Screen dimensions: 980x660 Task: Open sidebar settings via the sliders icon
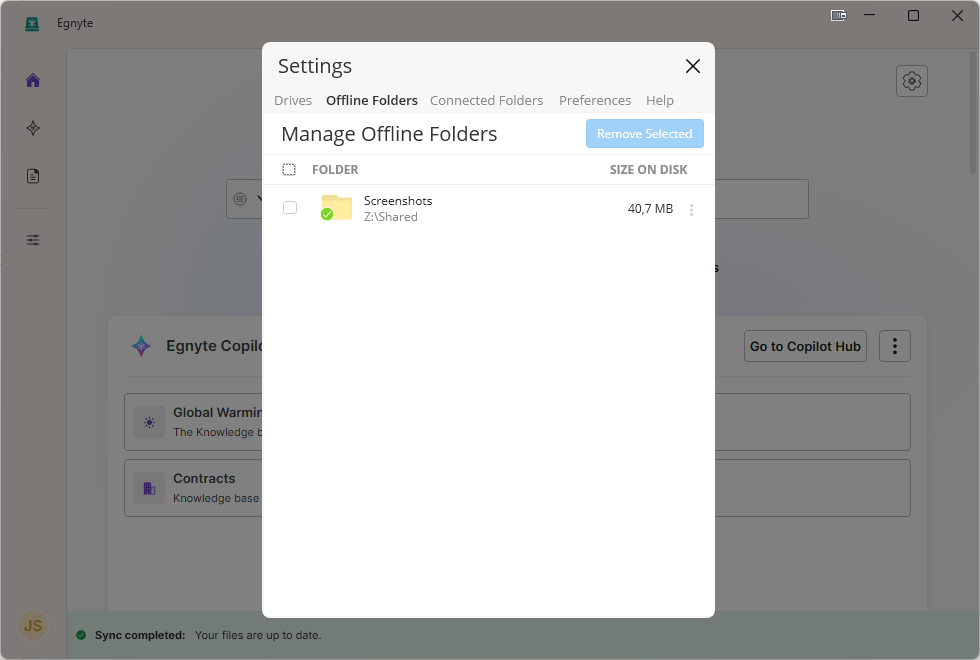click(32, 240)
